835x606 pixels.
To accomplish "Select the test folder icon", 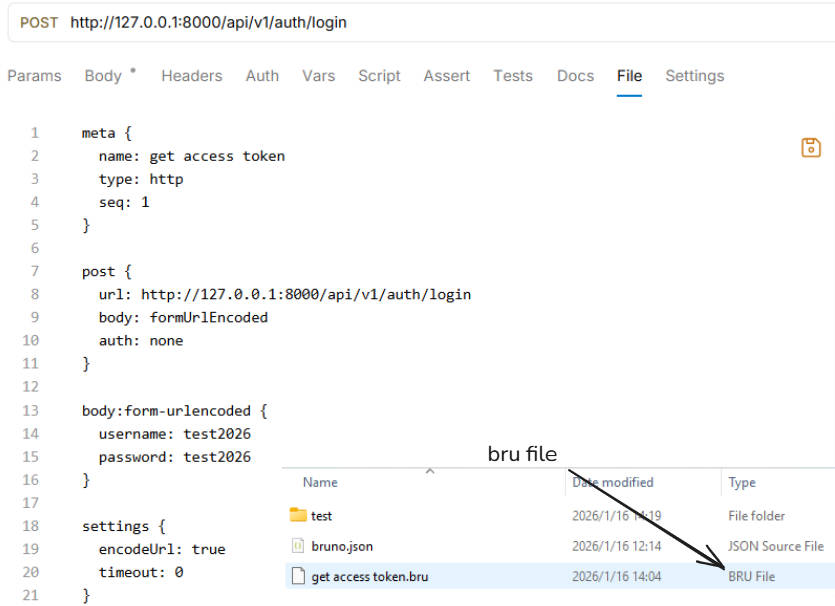I will 298,515.
